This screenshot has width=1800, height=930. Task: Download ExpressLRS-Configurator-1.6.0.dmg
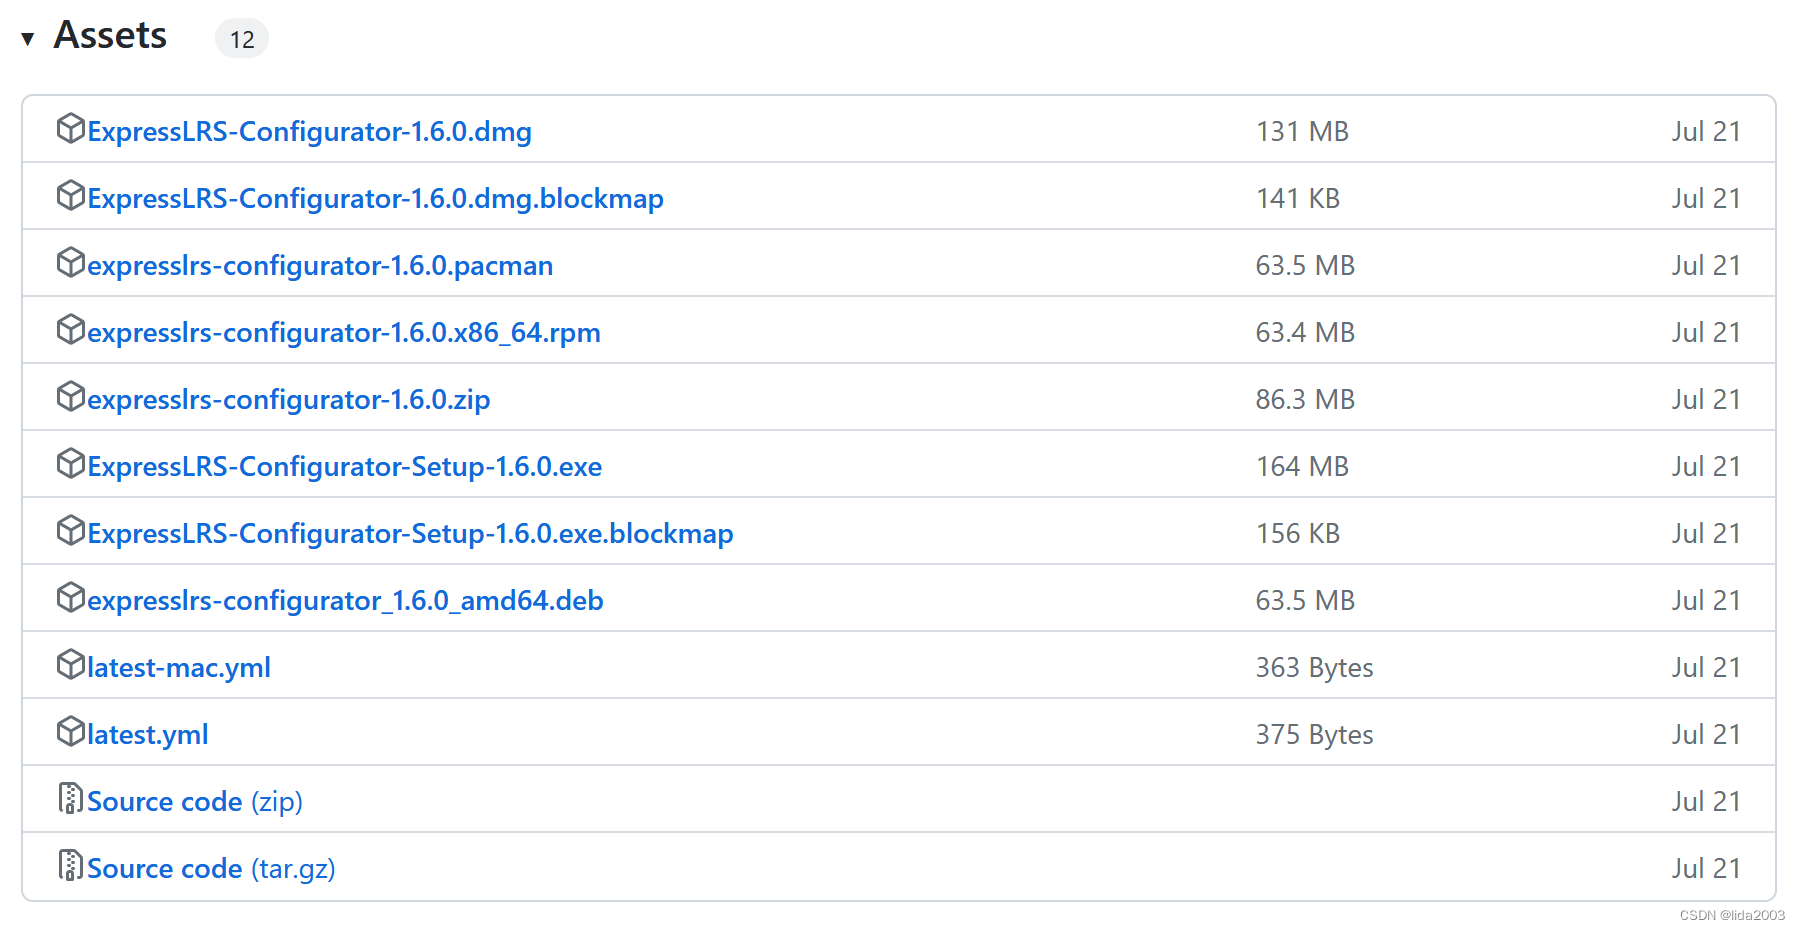coord(310,131)
